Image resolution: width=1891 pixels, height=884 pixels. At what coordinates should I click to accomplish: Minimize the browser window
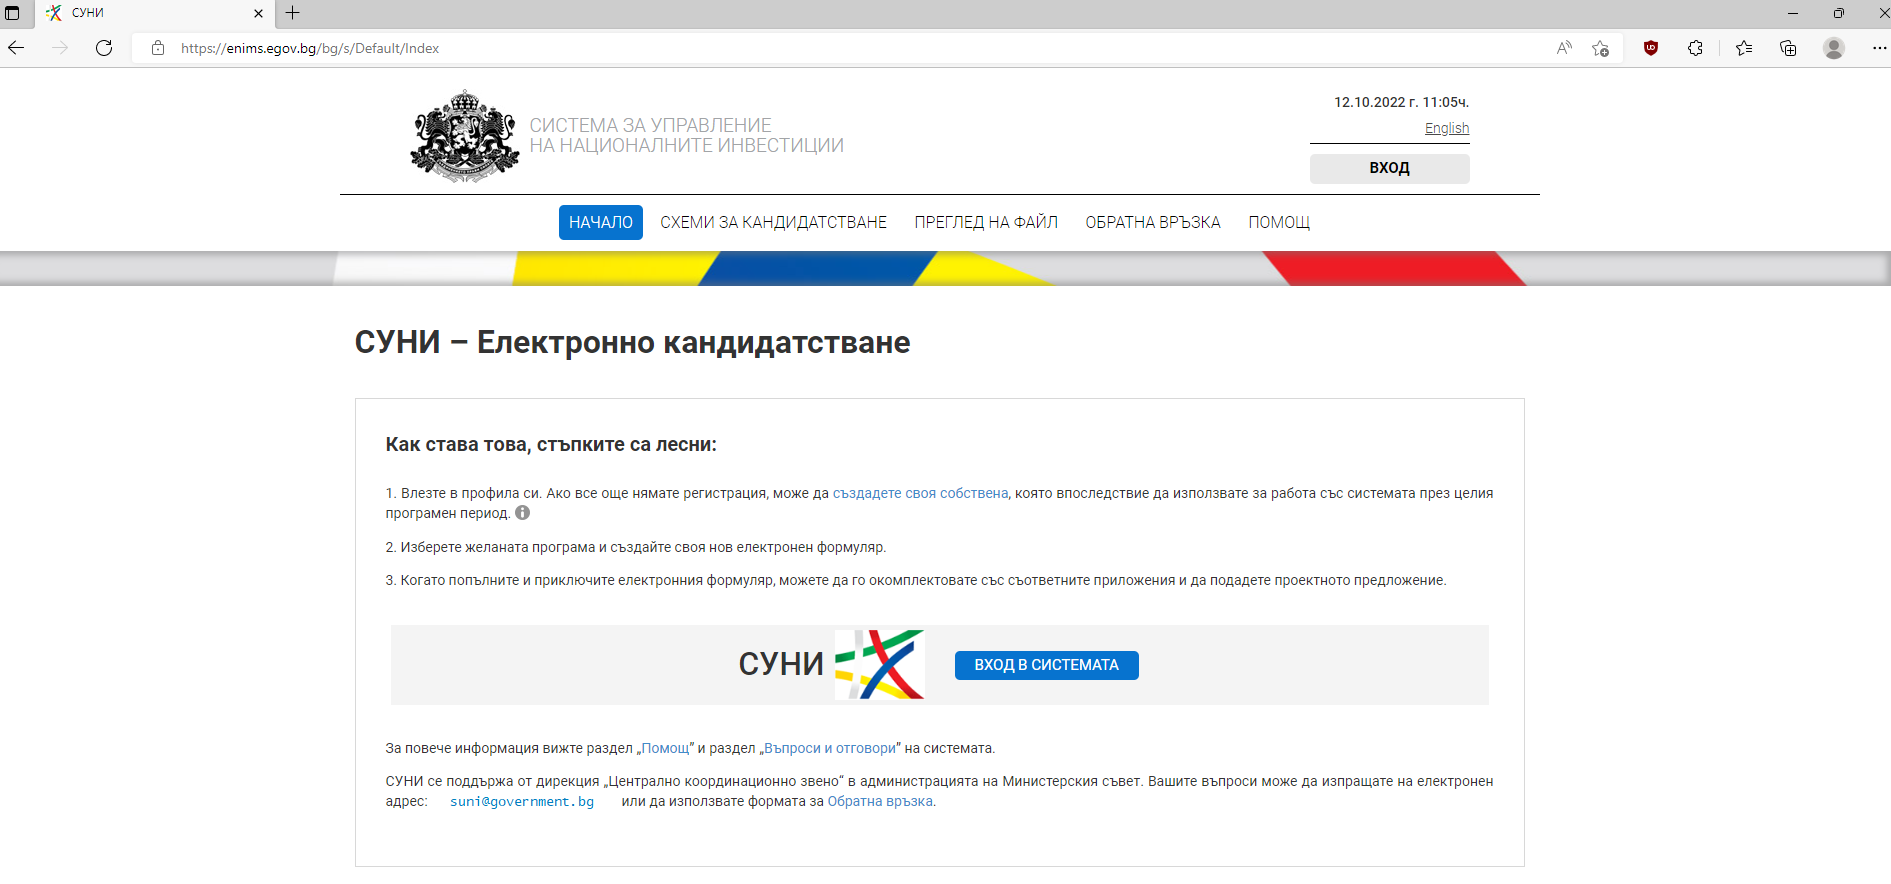point(1793,13)
